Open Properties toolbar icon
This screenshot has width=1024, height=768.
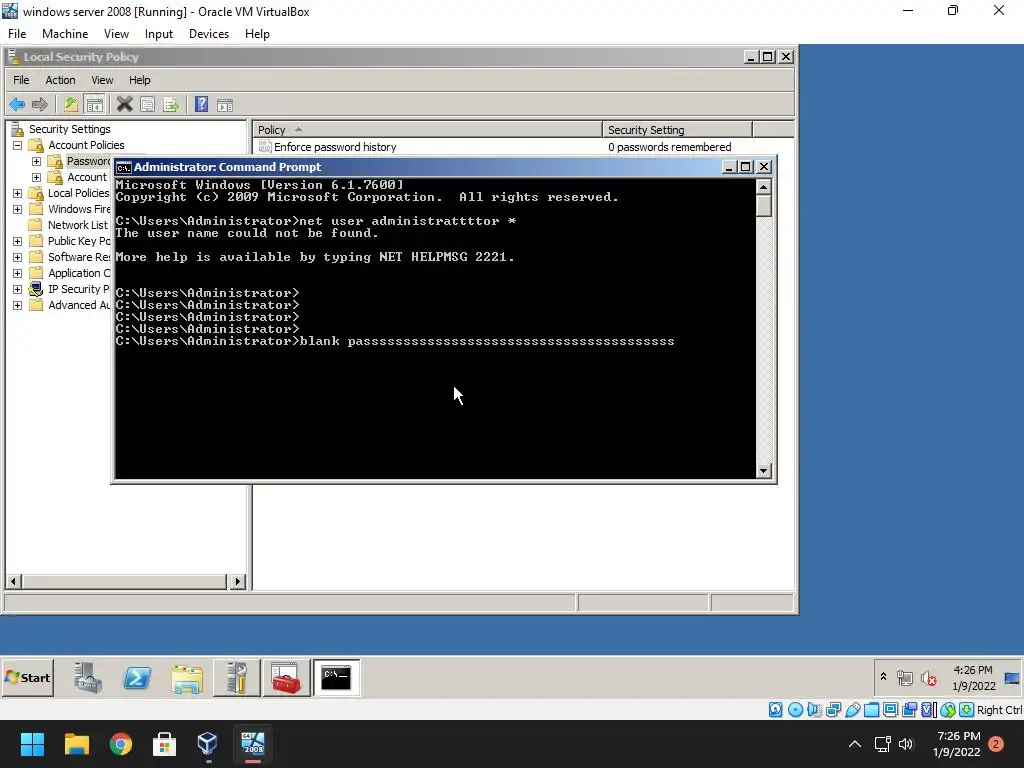point(148,104)
